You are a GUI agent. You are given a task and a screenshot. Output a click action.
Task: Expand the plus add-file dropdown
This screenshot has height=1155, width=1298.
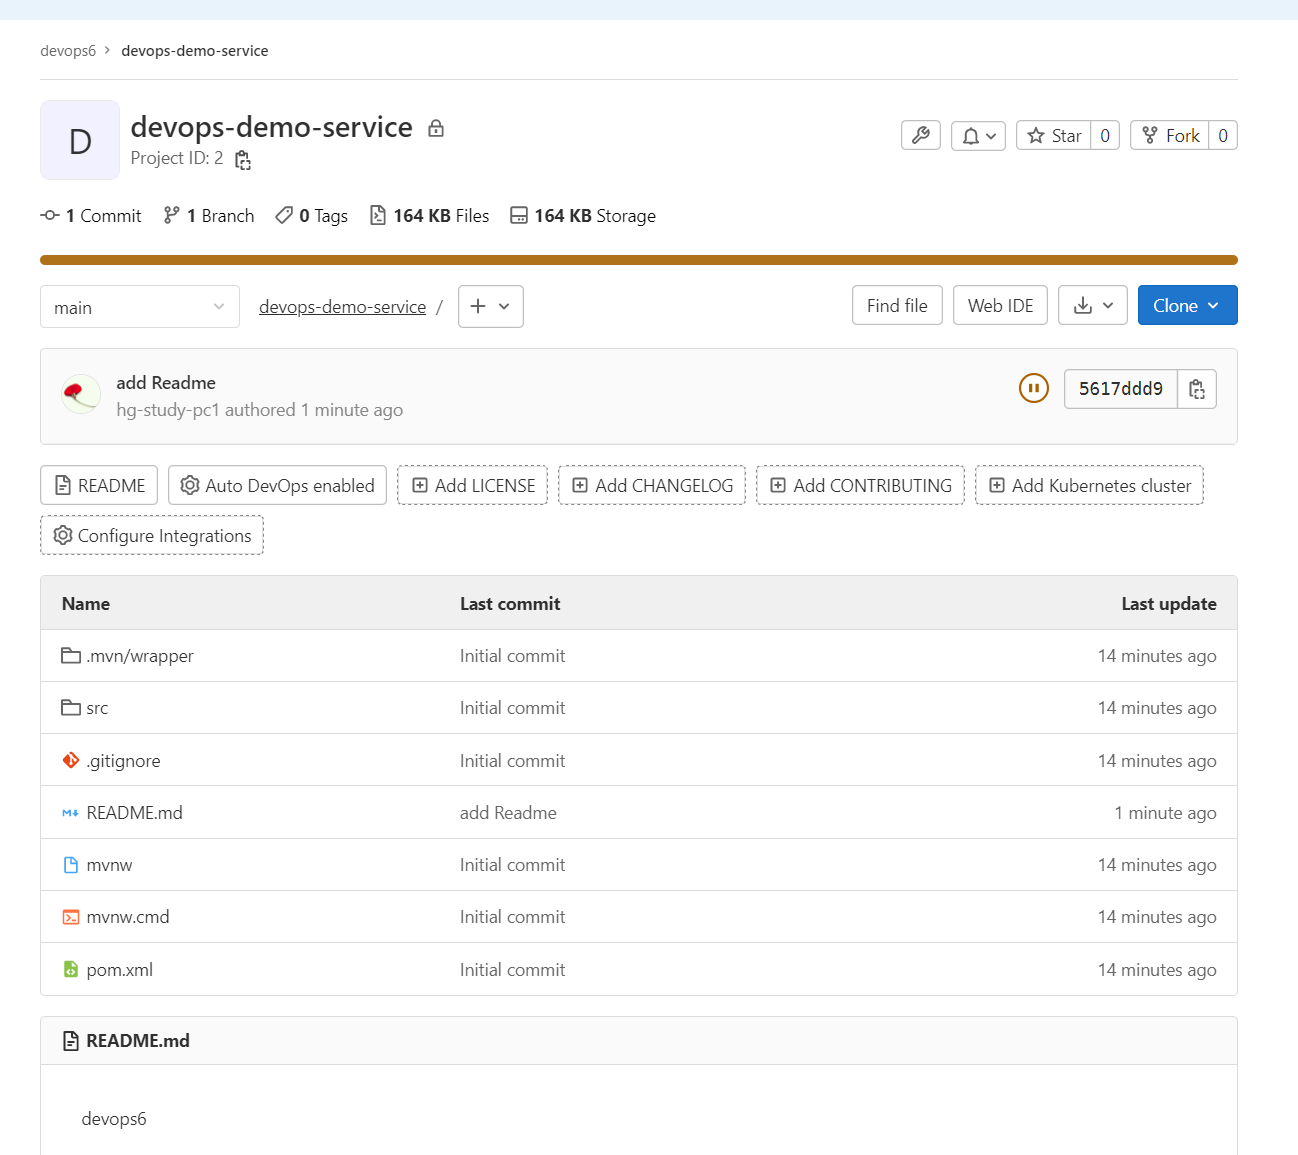point(491,306)
